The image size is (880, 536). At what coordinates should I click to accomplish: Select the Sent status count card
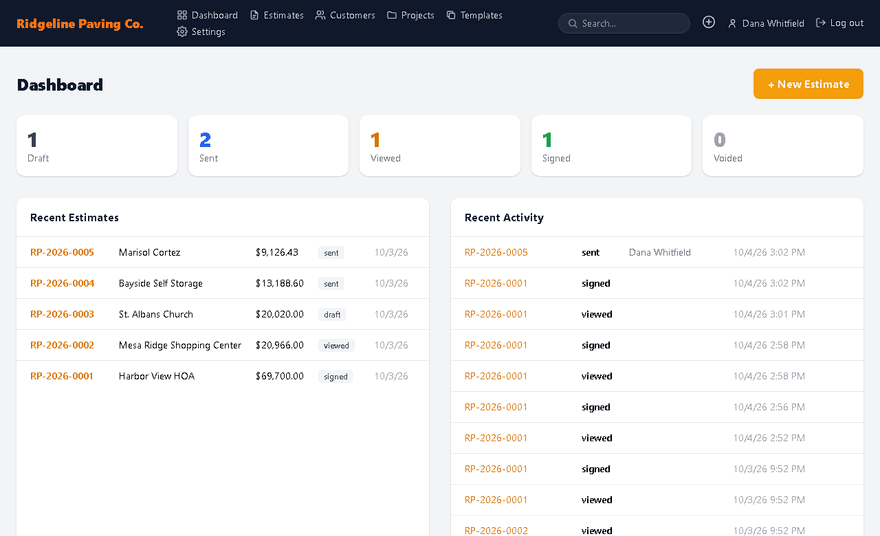click(x=268, y=146)
